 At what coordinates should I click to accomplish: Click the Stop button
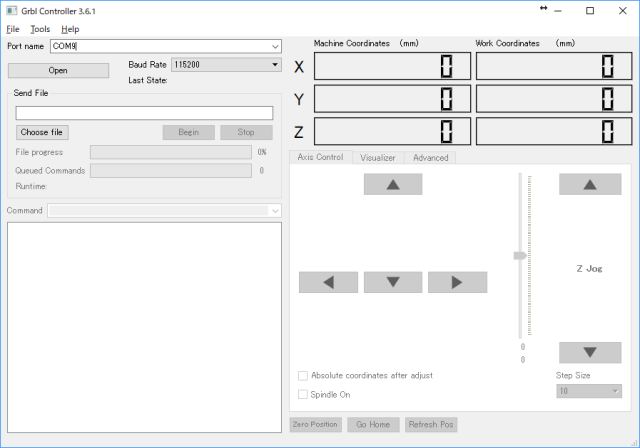click(246, 132)
